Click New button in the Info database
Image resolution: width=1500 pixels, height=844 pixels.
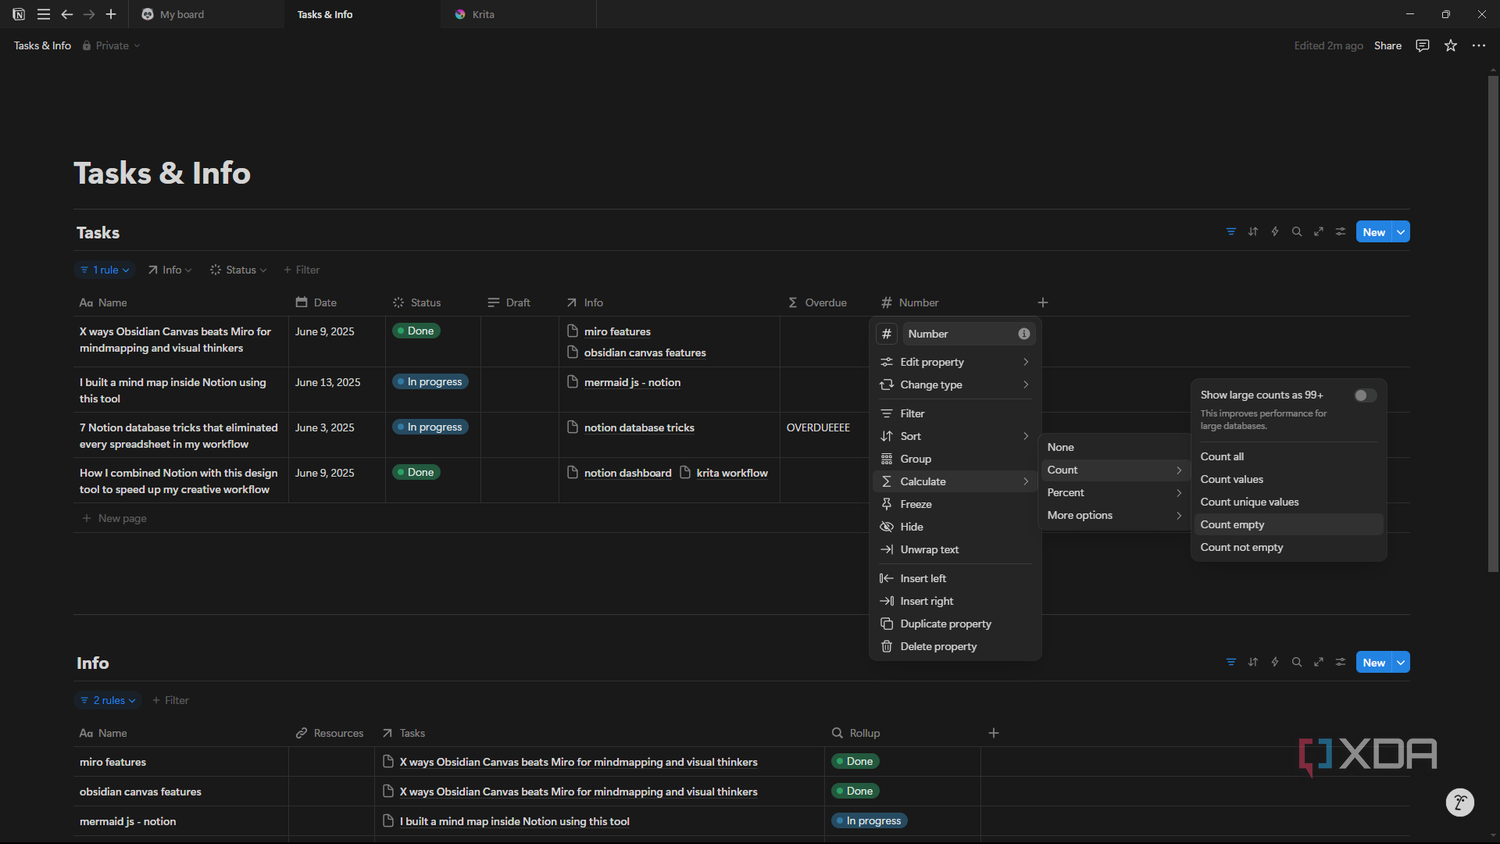(1374, 663)
